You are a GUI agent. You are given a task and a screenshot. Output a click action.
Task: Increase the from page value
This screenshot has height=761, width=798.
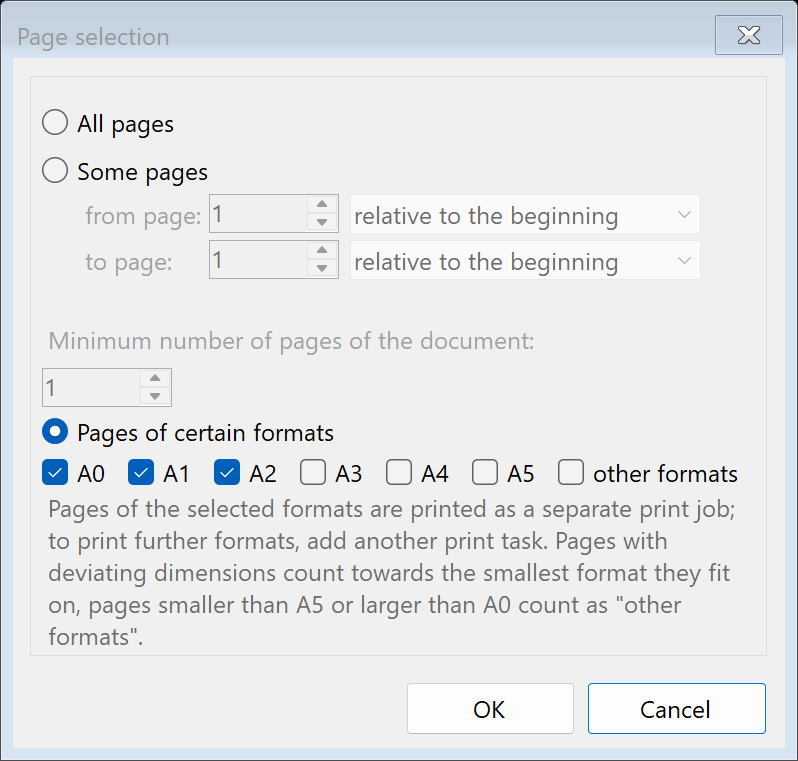pyautogui.click(x=322, y=205)
